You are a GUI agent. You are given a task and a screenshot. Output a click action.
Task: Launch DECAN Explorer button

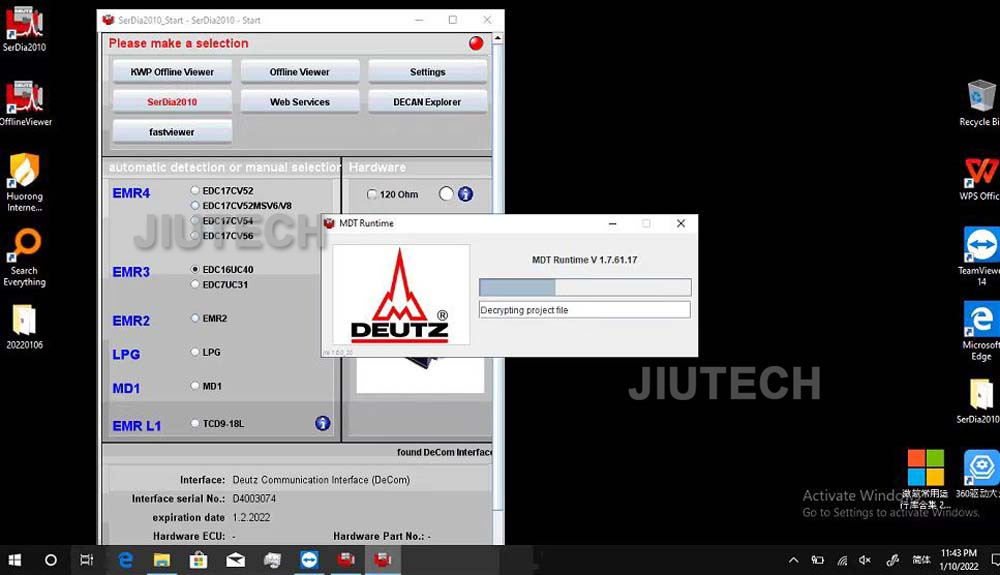tap(427, 102)
